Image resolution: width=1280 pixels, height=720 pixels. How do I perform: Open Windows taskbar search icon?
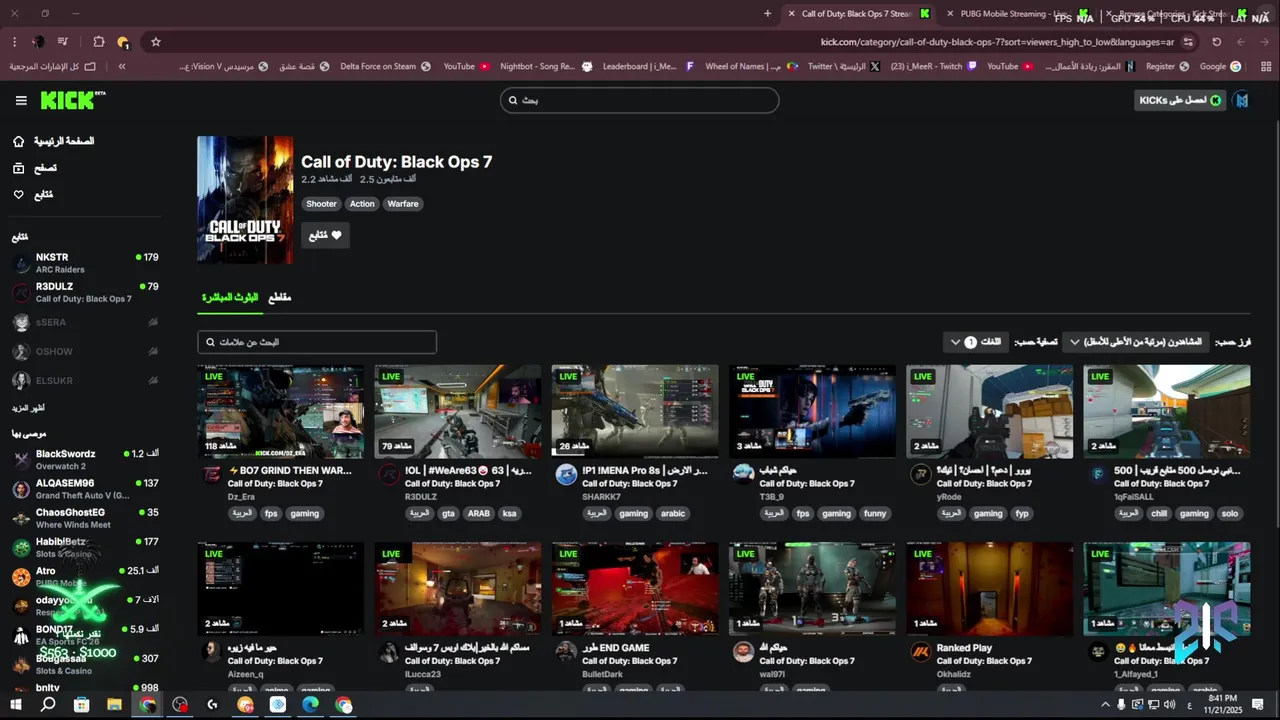tap(47, 704)
